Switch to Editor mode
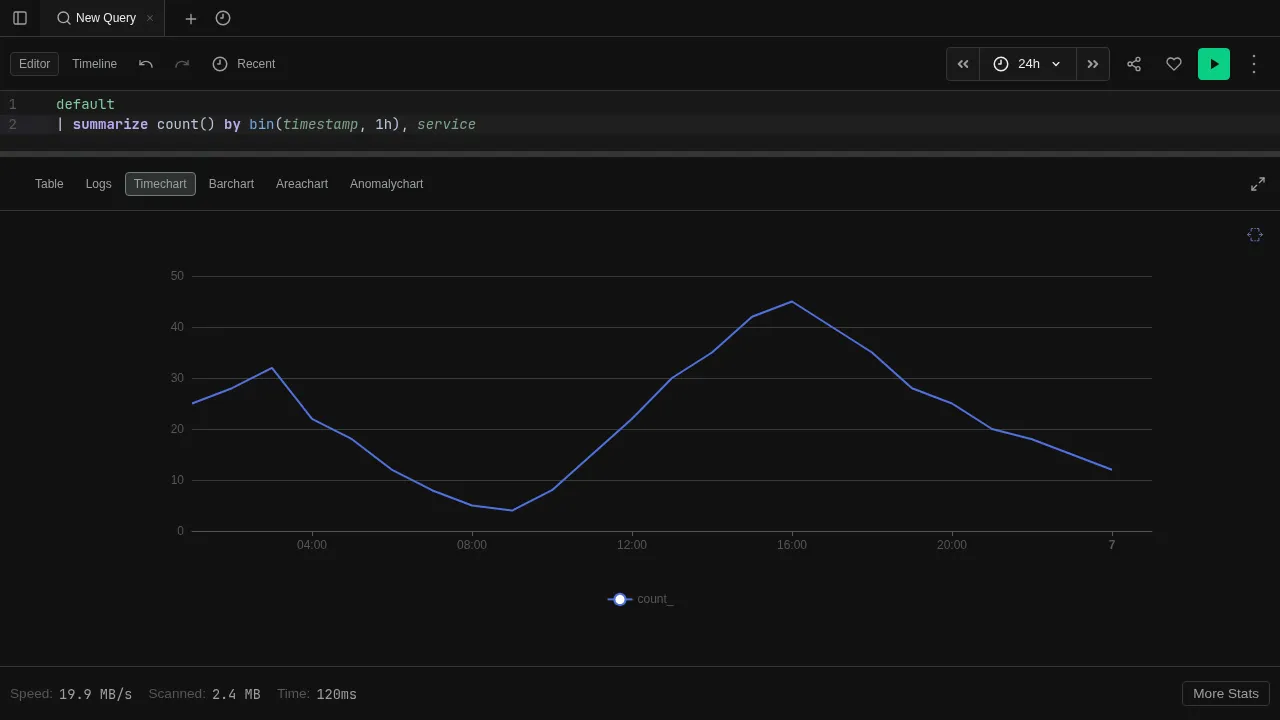 click(x=34, y=64)
